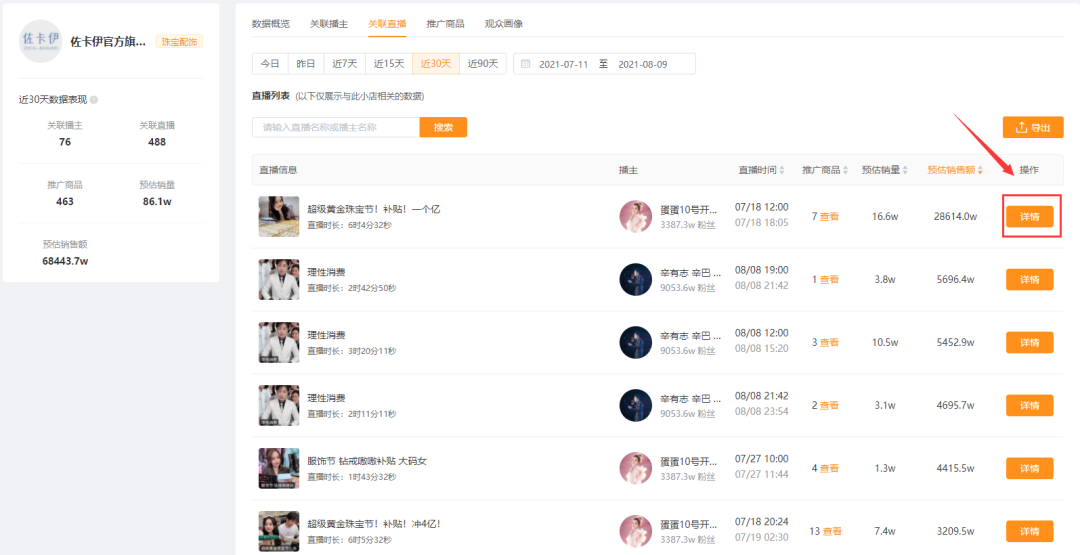Open 详情 for 08/08 12:00 live row
The width and height of the screenshot is (1080, 555).
click(x=1030, y=342)
